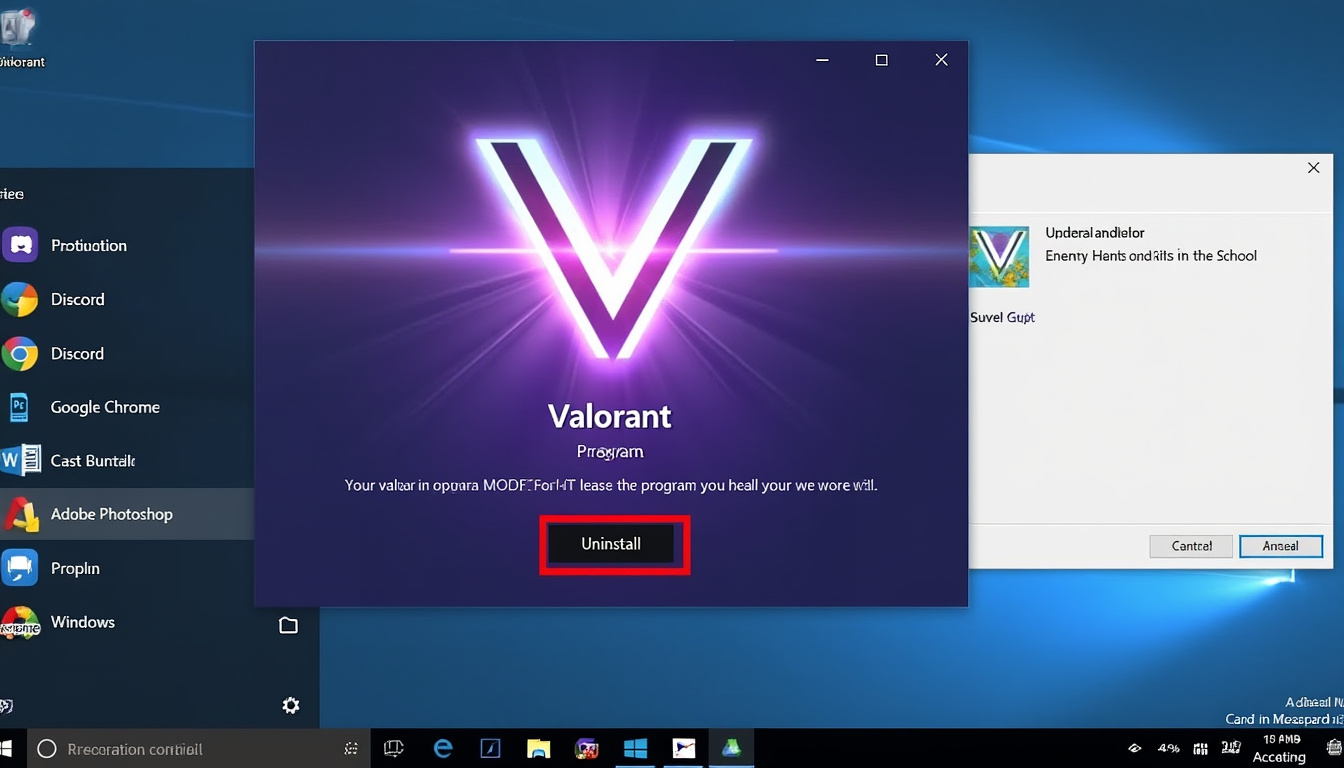Click the Chrome-style icon beside lower Discord
Image resolution: width=1344 pixels, height=768 pixels.
pos(20,353)
